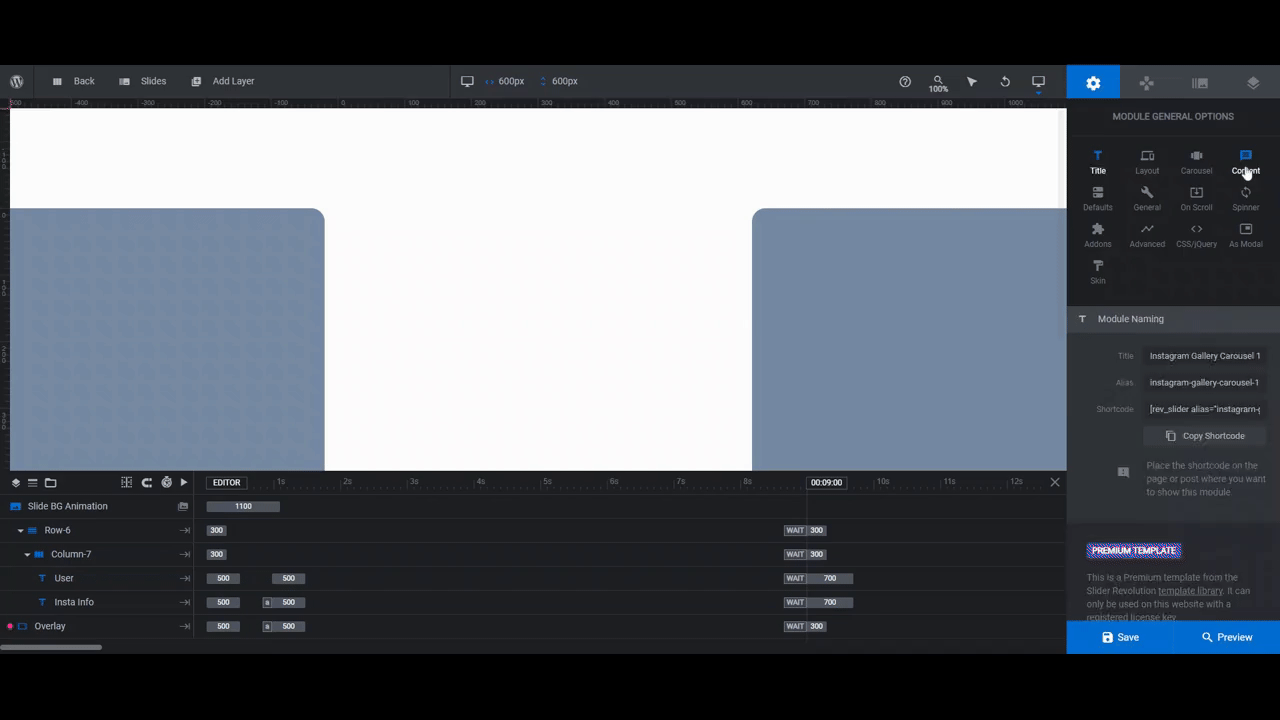Click the Overlay row arrow-to-bar icon

[184, 627]
